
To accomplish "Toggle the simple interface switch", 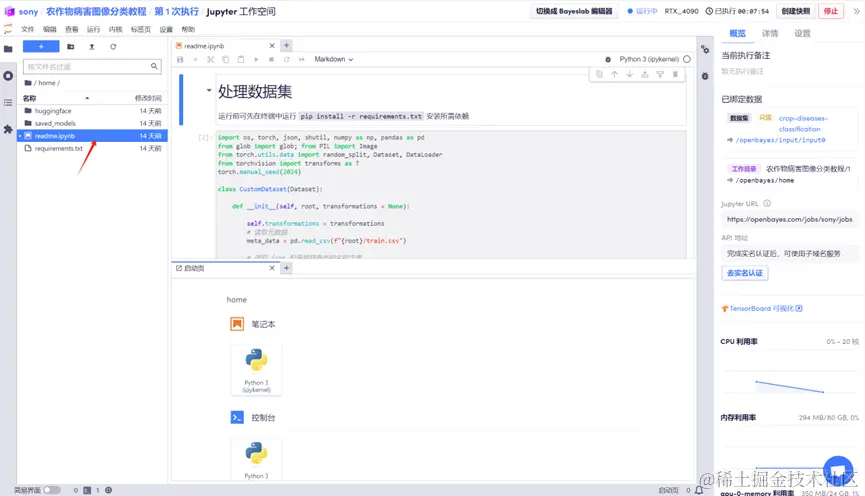I will pos(52,490).
